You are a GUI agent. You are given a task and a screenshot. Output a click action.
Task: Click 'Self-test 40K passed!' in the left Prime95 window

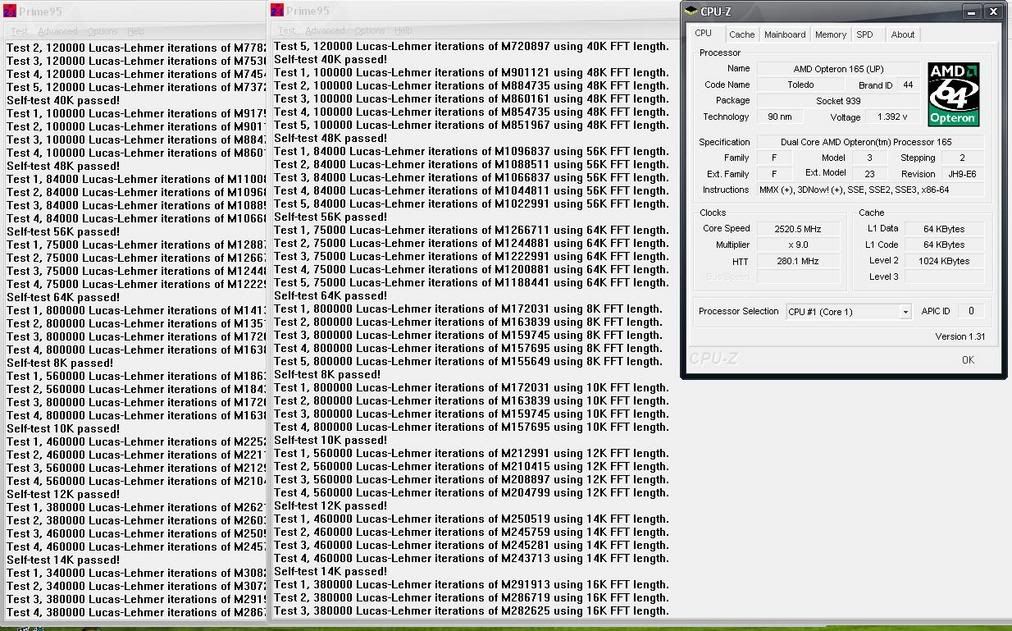coord(63,100)
